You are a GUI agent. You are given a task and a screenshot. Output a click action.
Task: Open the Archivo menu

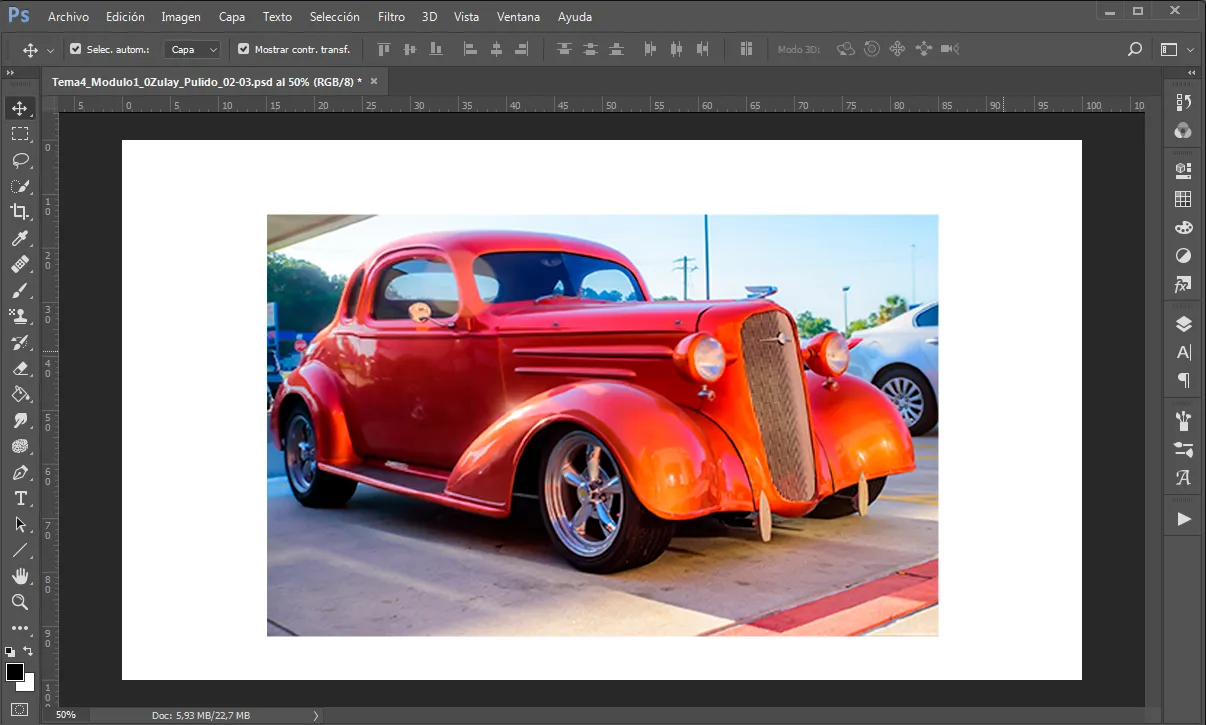[x=68, y=17]
